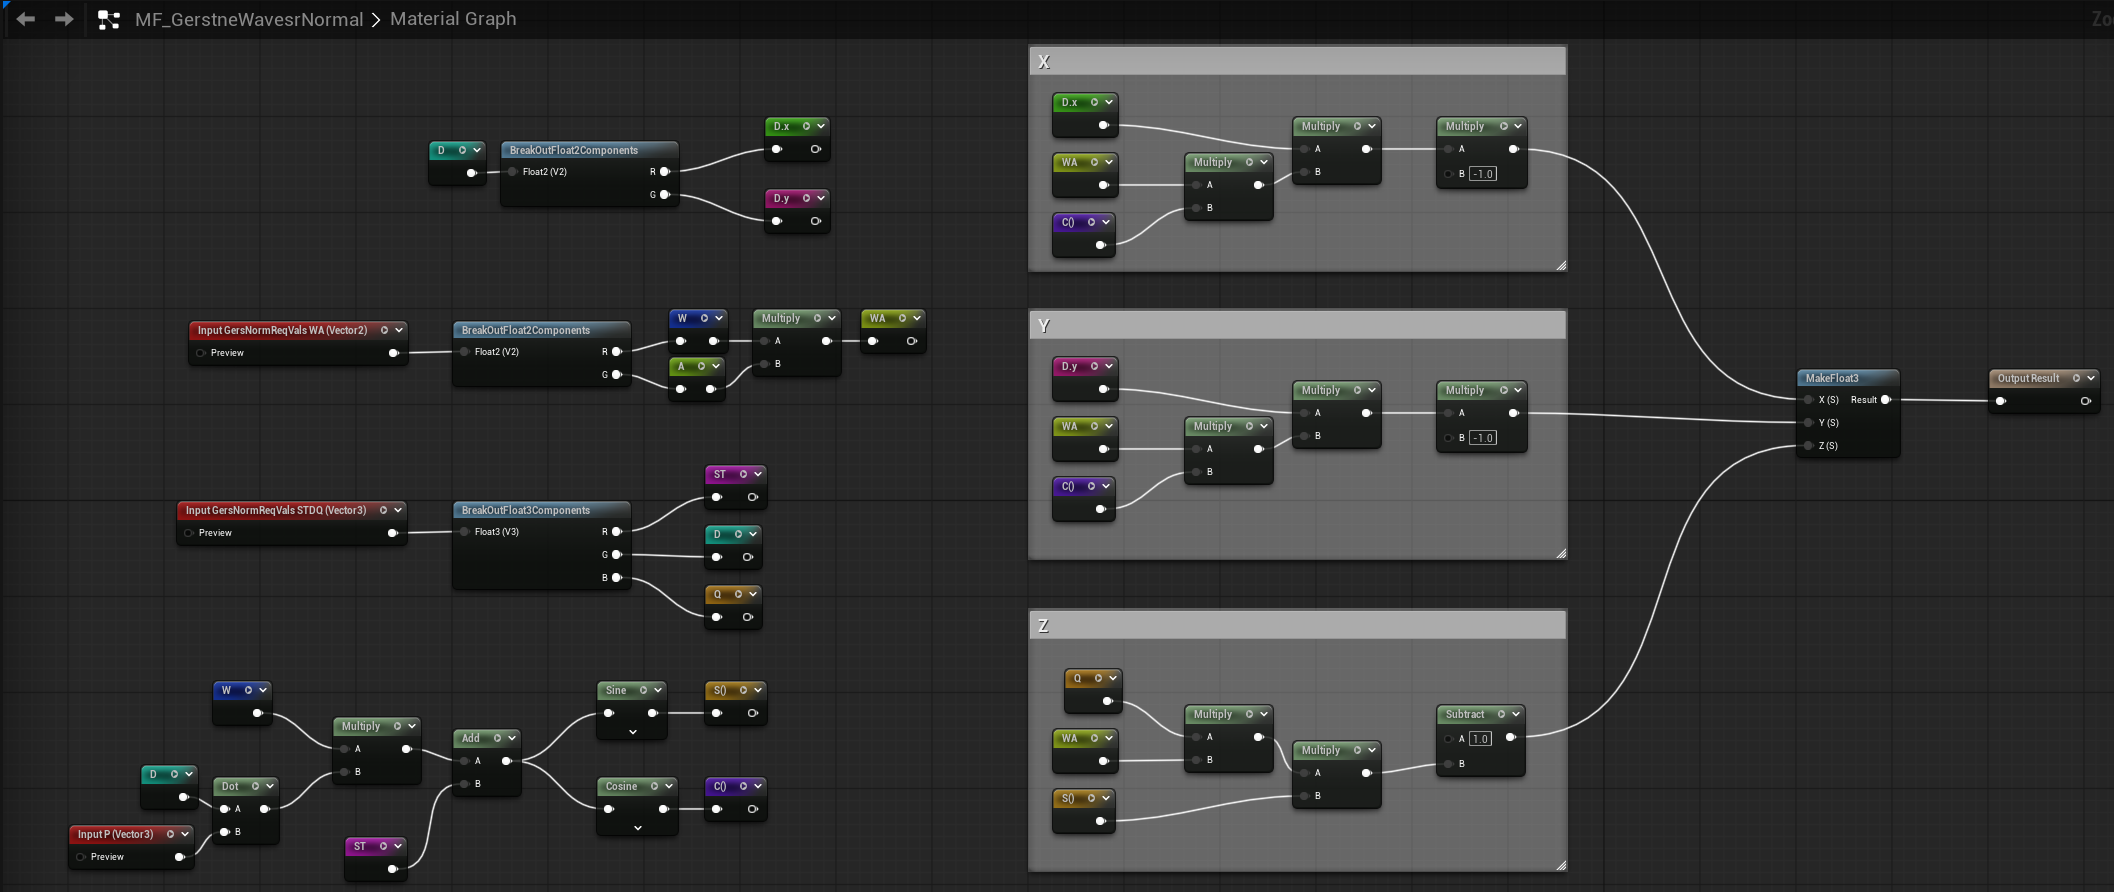
Task: Click the B value field -1.0 in Y box Multiply
Action: (x=1483, y=438)
